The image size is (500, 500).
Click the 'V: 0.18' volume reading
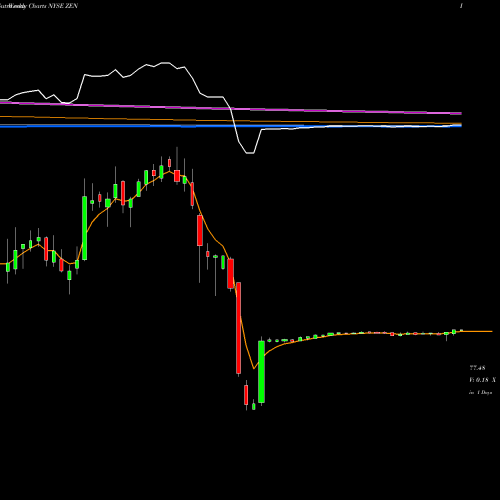point(479,380)
